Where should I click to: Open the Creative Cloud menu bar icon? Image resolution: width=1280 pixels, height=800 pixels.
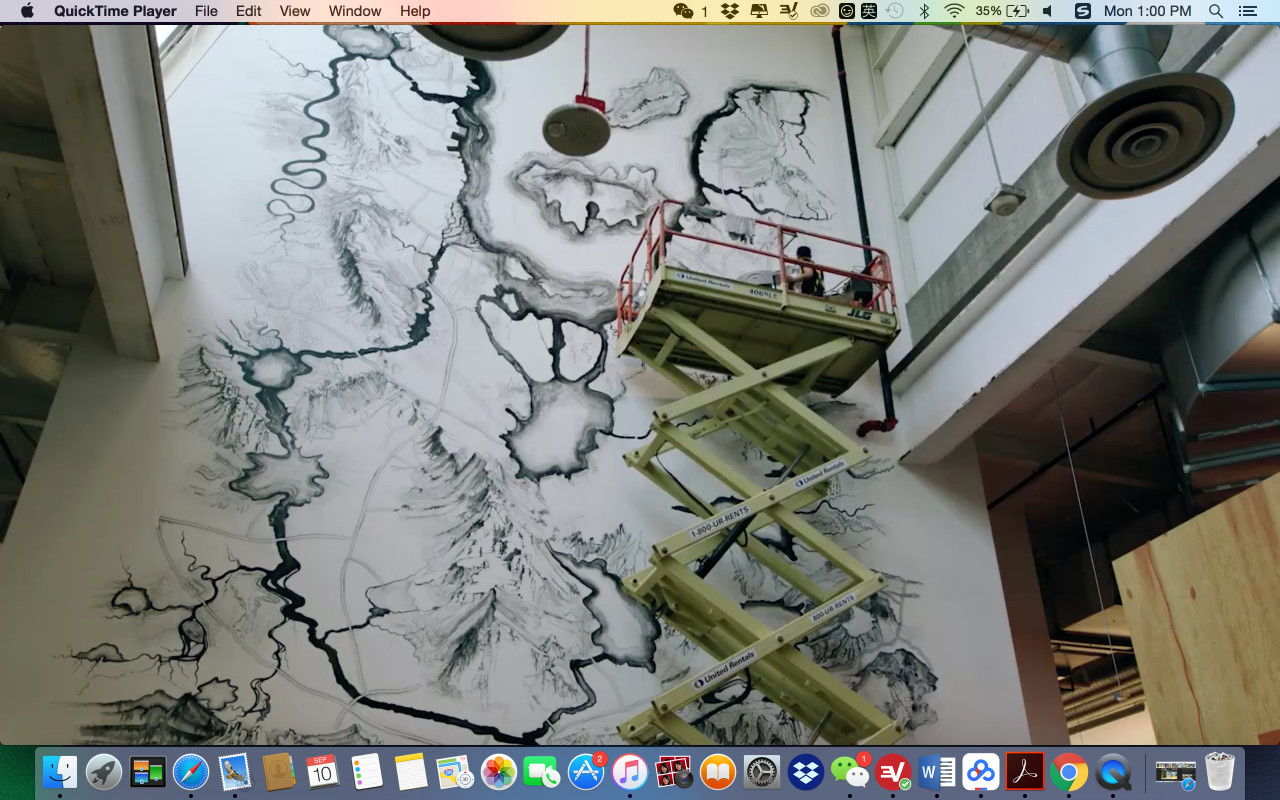click(819, 11)
